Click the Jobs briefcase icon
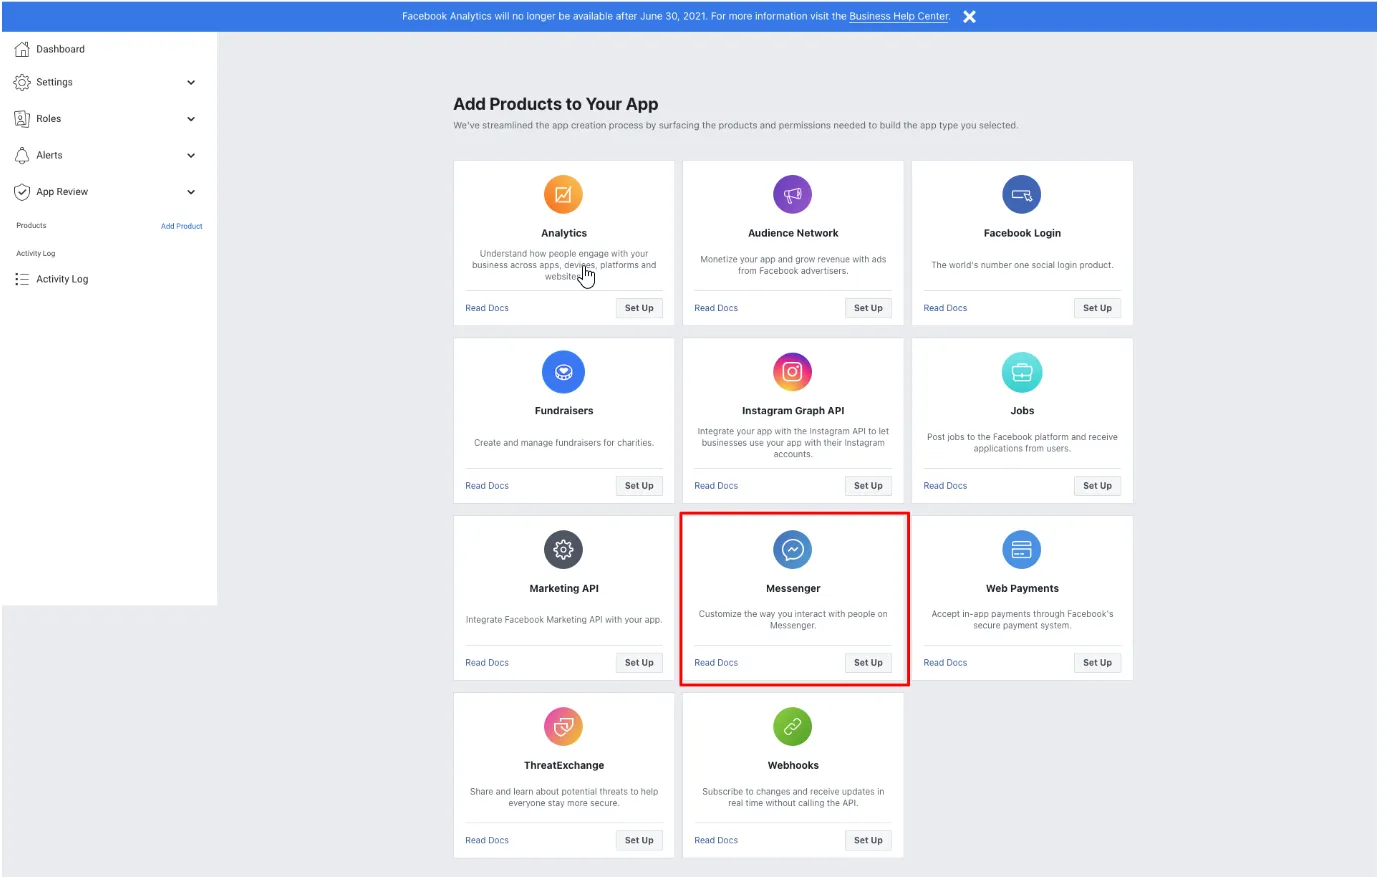Screen dimensions: 1387x877 click(1022, 372)
